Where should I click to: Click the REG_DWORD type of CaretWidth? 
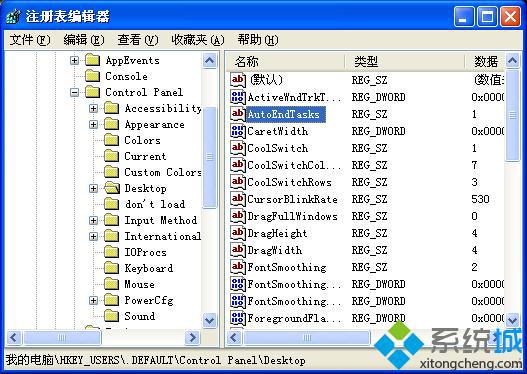[x=378, y=131]
